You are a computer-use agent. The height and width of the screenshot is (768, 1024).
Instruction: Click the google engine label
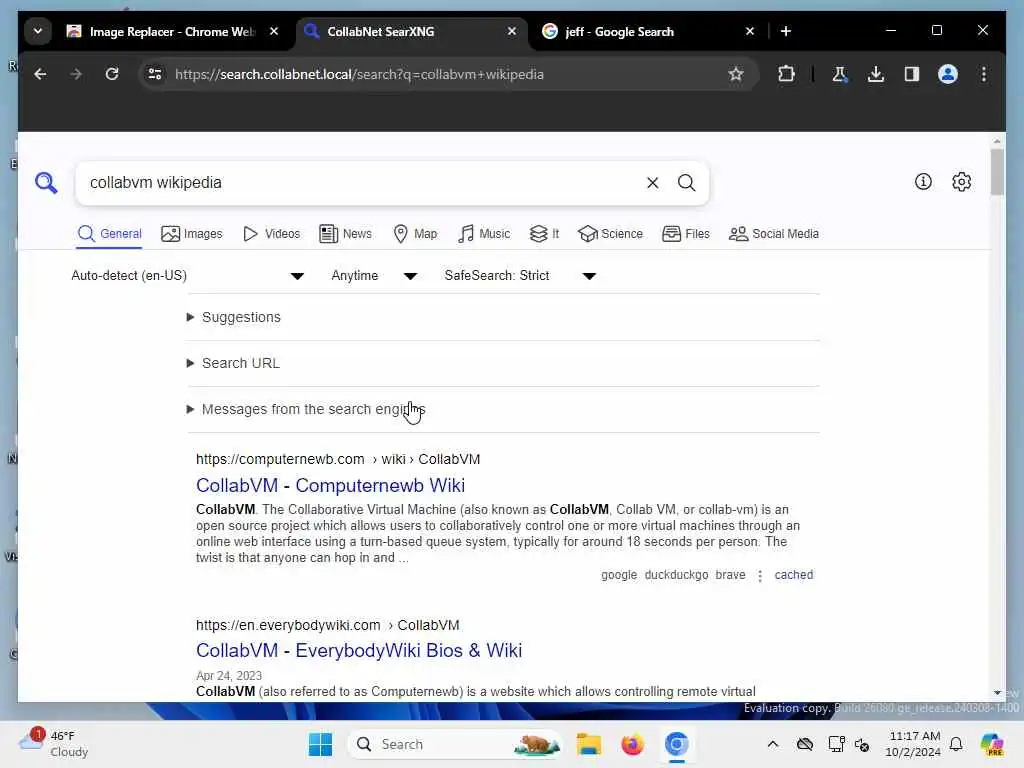(x=618, y=575)
